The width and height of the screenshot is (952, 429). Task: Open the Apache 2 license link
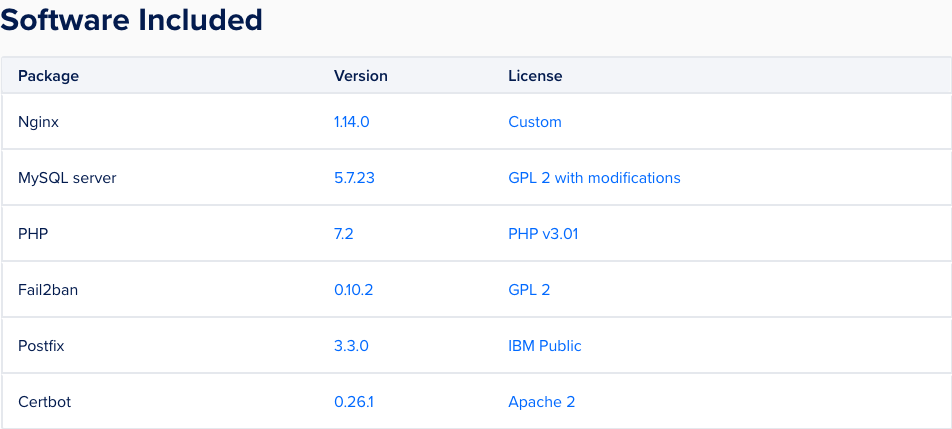542,402
